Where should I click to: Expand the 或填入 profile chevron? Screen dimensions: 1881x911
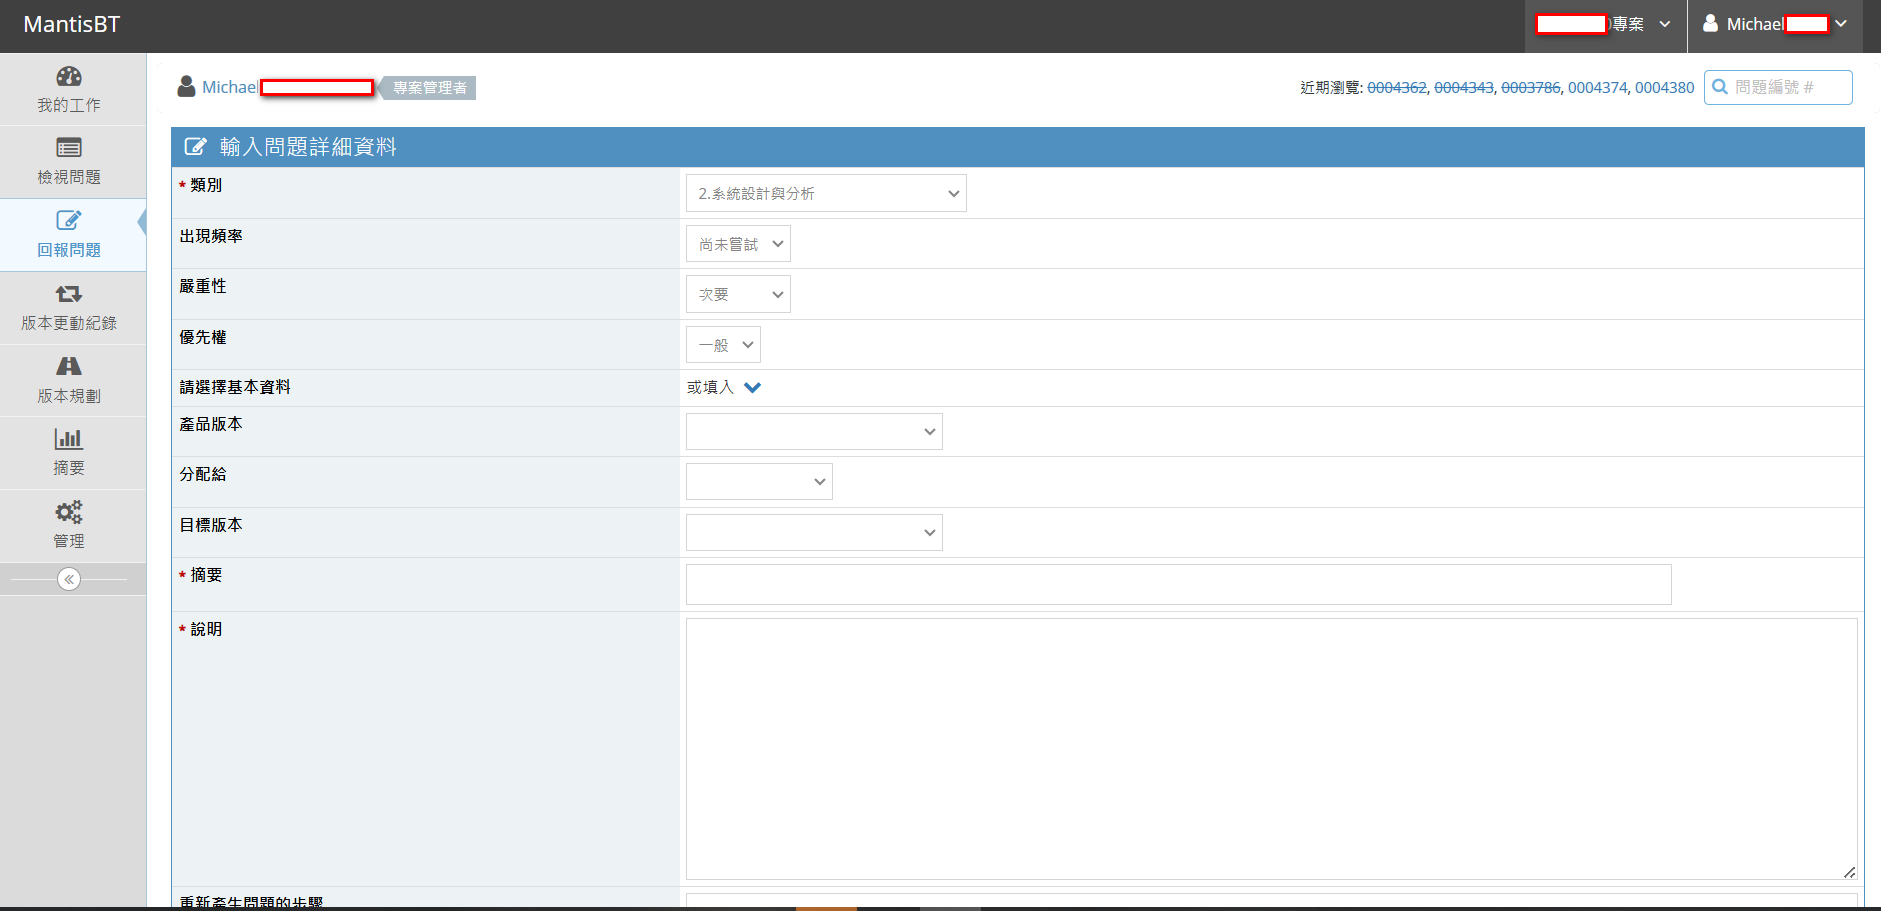[753, 388]
